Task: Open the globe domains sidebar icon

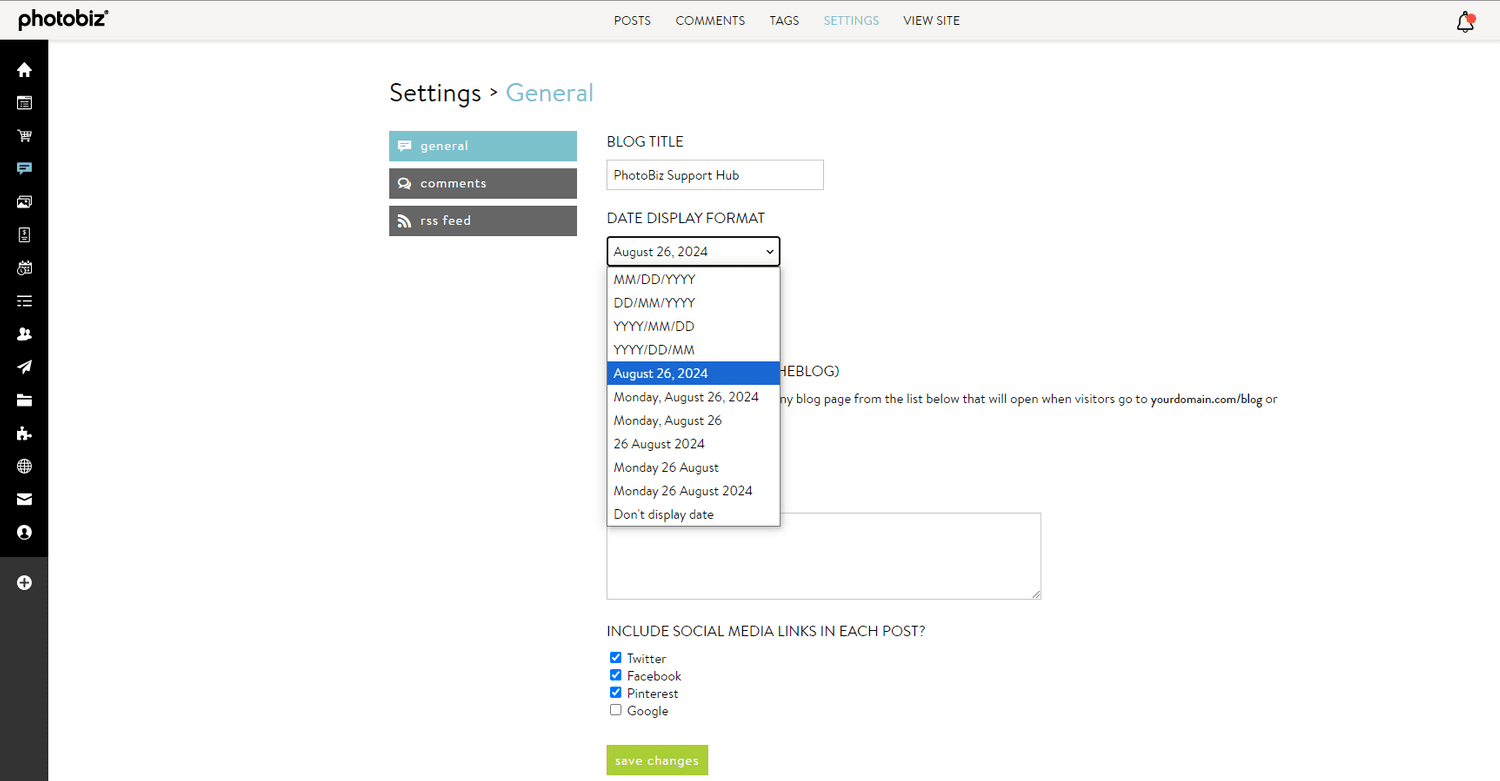Action: [x=24, y=466]
